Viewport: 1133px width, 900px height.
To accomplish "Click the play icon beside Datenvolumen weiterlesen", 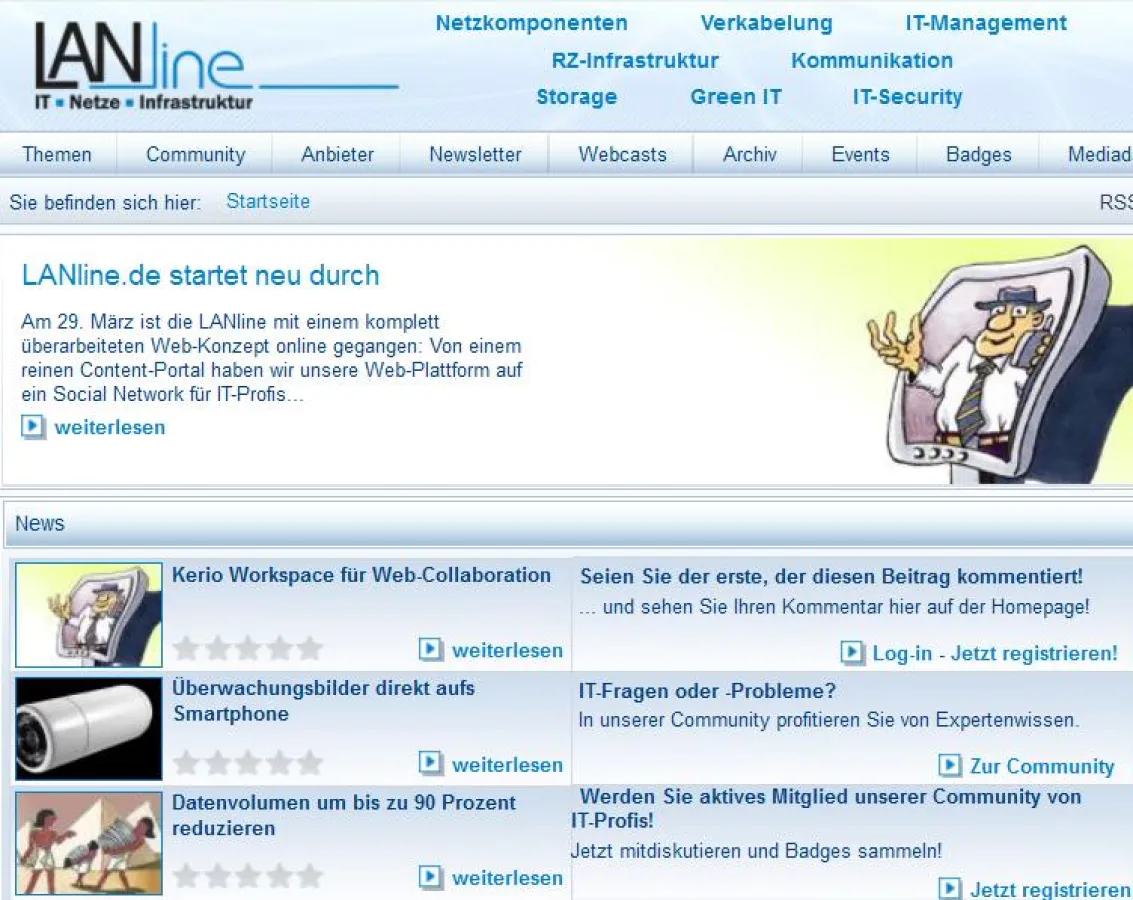I will pos(430,877).
